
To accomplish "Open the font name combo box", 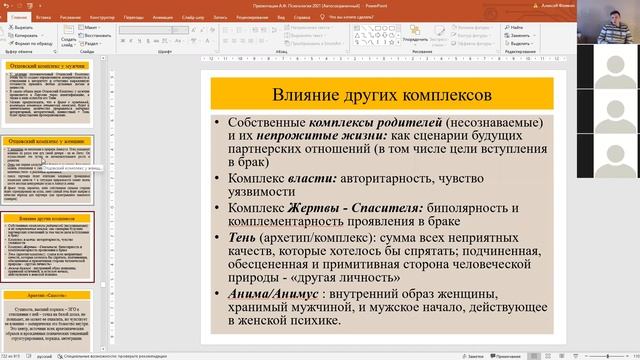I will point(145,30).
